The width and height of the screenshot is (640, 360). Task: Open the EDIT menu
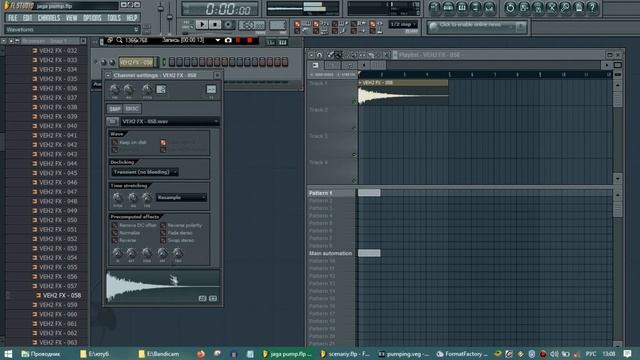(x=27, y=18)
